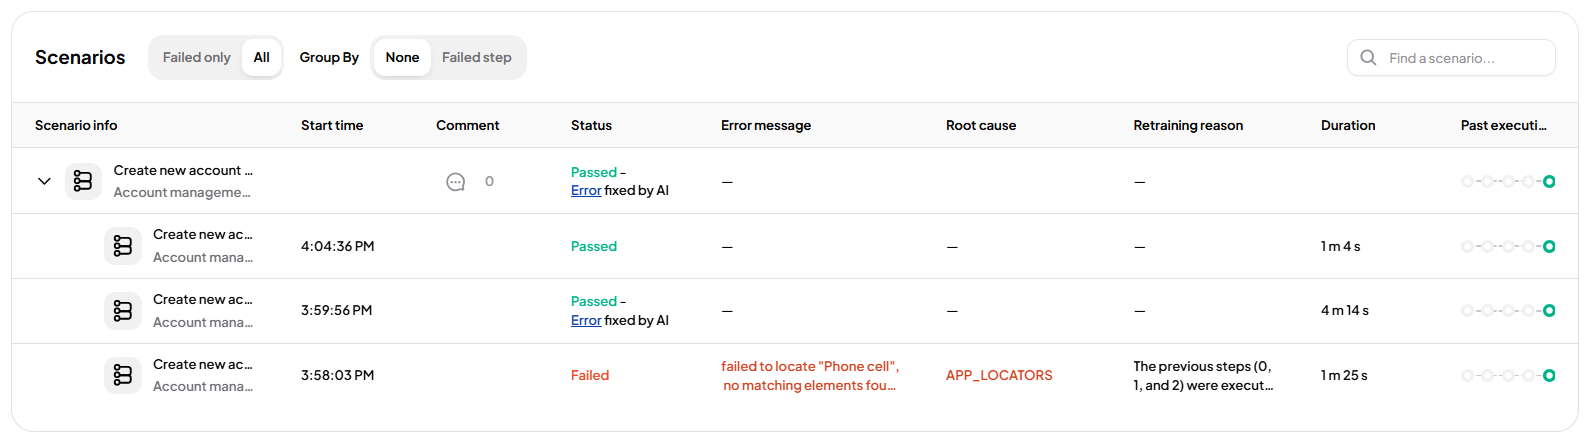
Task: Toggle the Failed only filter
Action: point(196,58)
